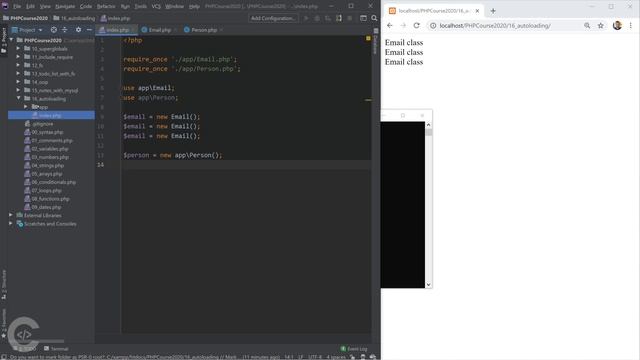Expand the 10_superglobals folder
This screenshot has width=640, height=360.
(18, 49)
